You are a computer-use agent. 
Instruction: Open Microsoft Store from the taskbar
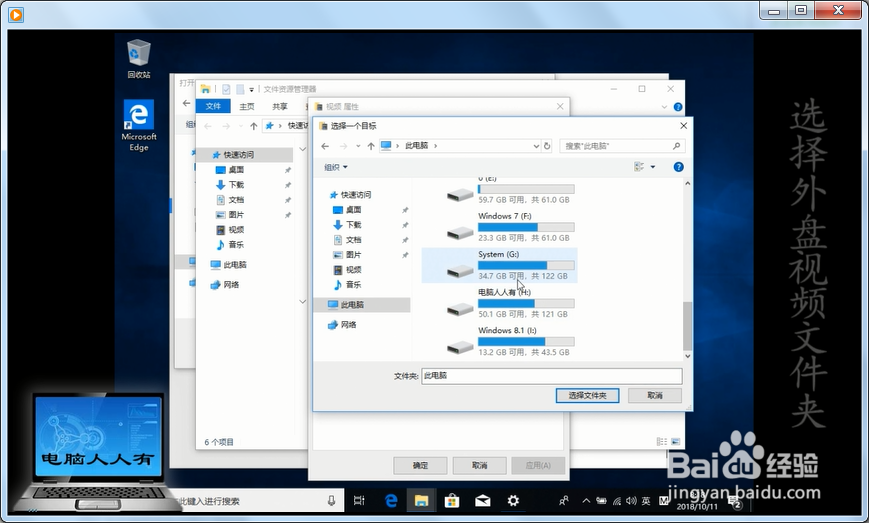click(x=452, y=501)
